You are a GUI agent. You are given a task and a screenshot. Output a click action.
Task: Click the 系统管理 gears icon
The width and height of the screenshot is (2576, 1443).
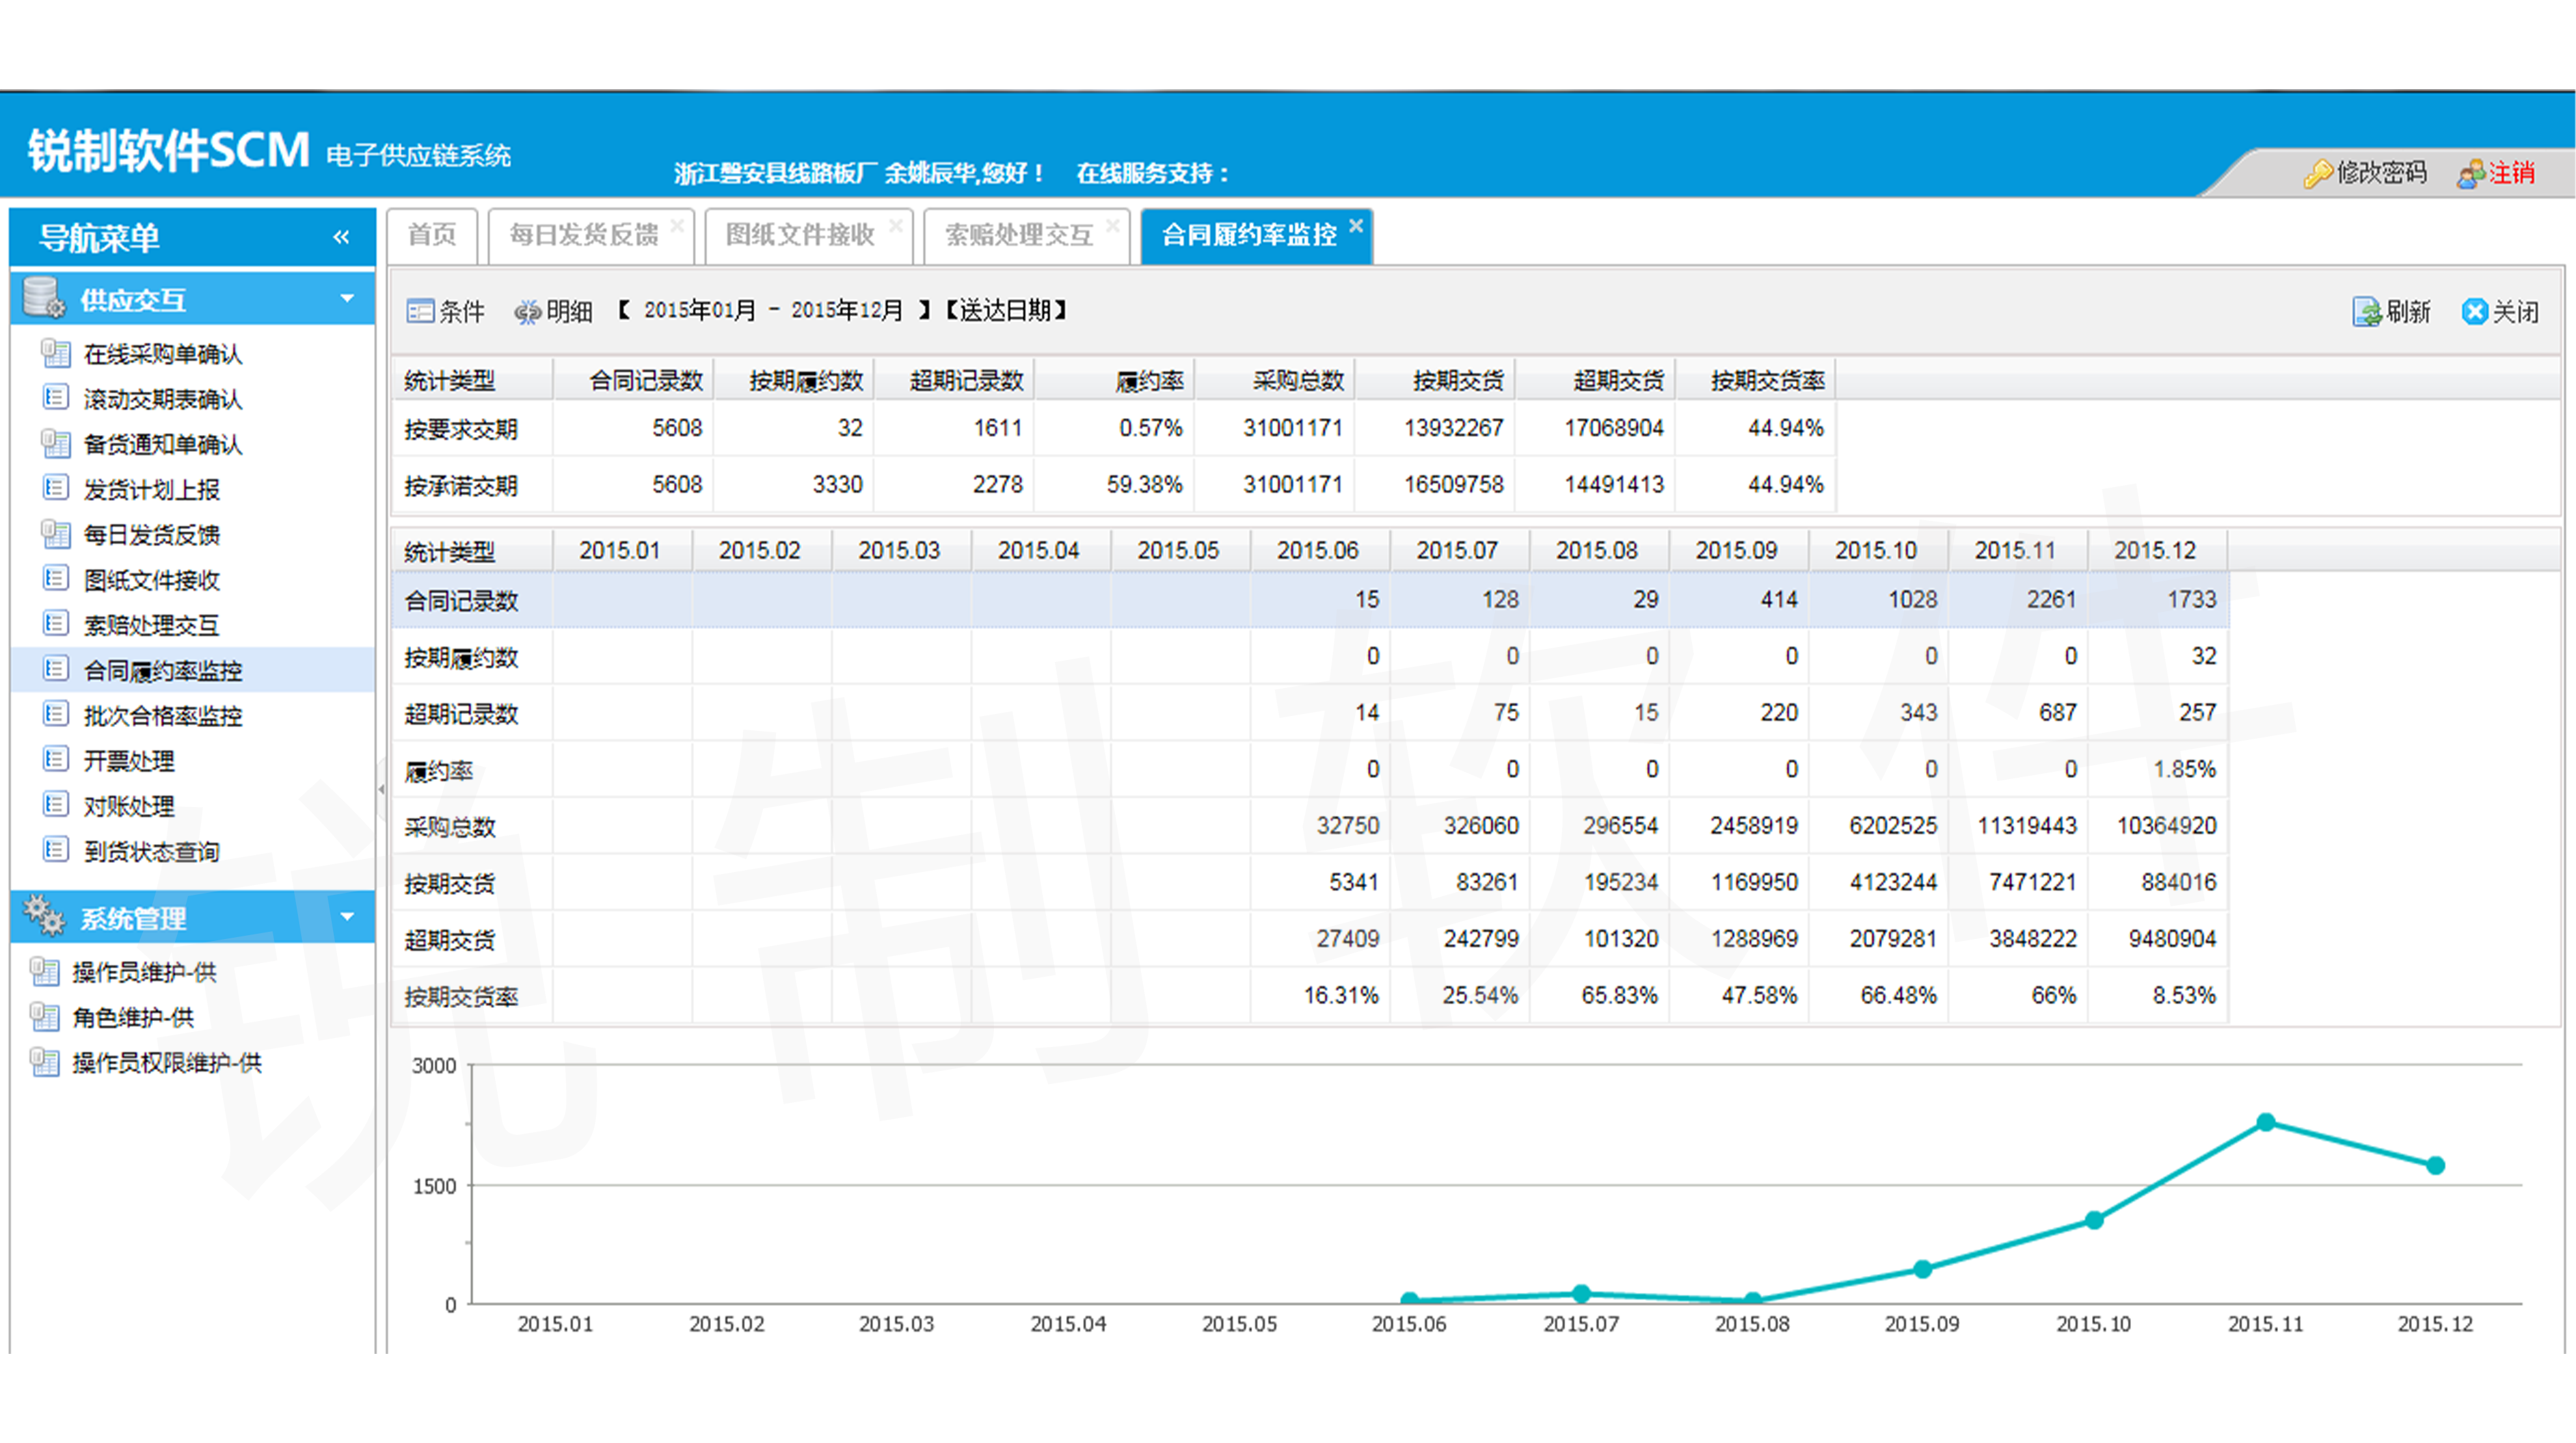pyautogui.click(x=44, y=916)
